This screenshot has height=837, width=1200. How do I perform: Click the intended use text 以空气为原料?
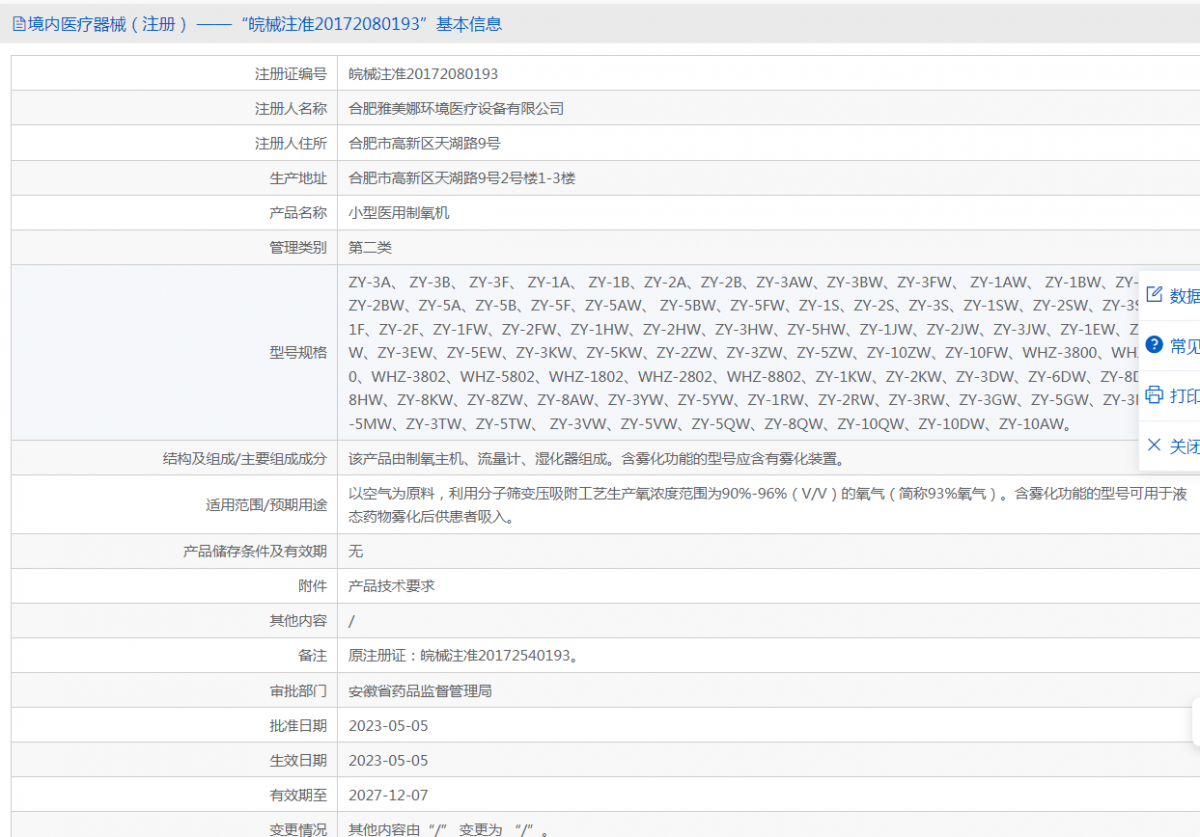coord(768,505)
